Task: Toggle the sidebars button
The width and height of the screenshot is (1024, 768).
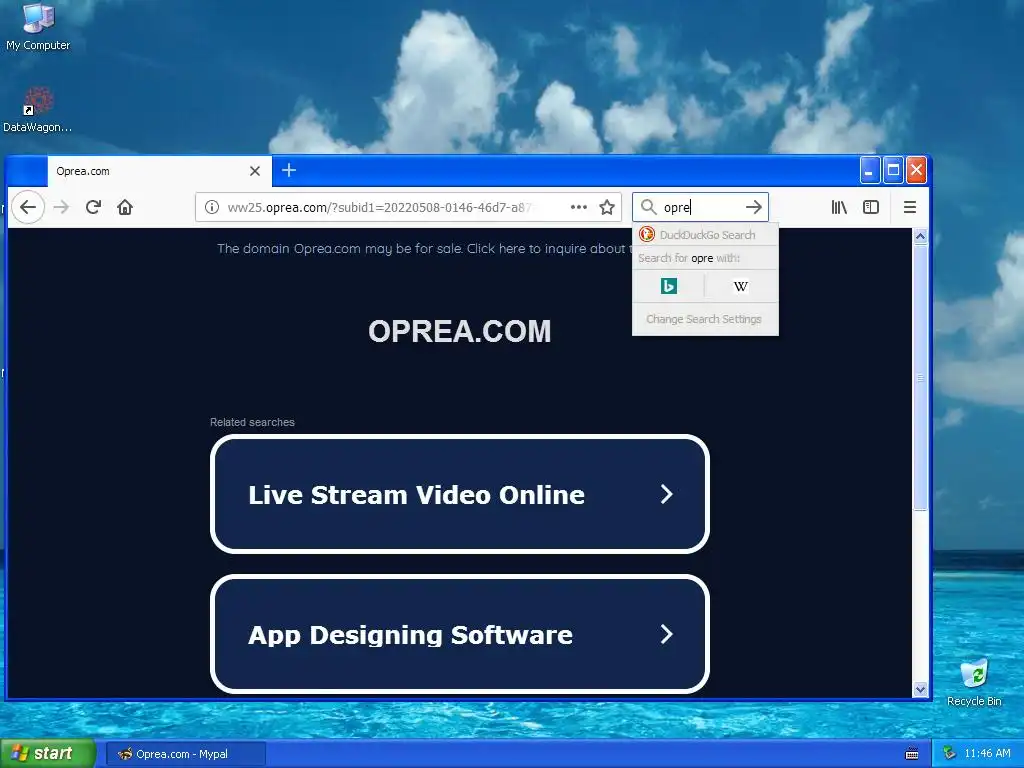Action: 871,207
